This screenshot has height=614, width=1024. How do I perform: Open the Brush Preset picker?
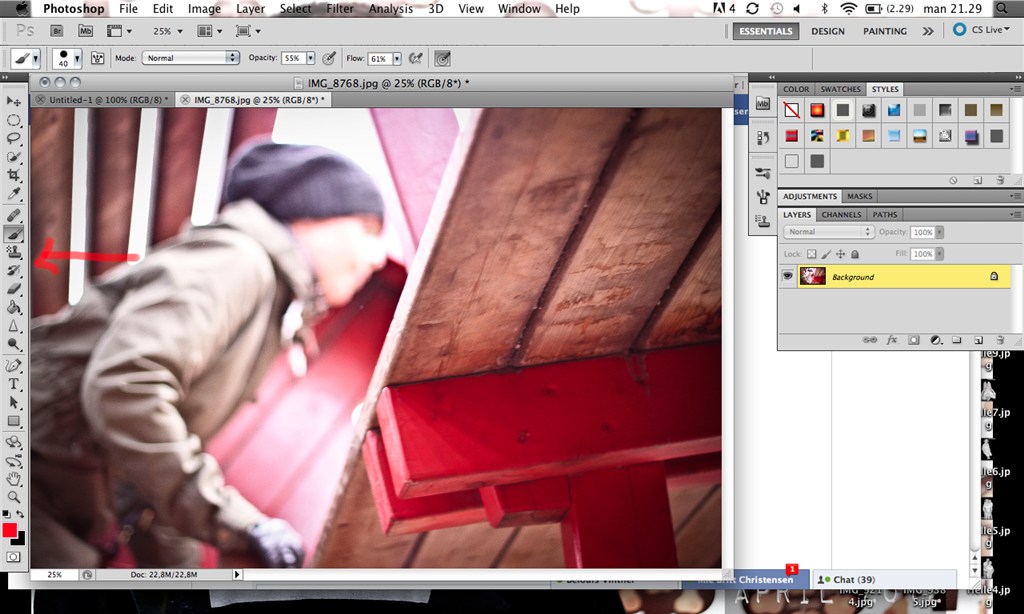coord(67,58)
